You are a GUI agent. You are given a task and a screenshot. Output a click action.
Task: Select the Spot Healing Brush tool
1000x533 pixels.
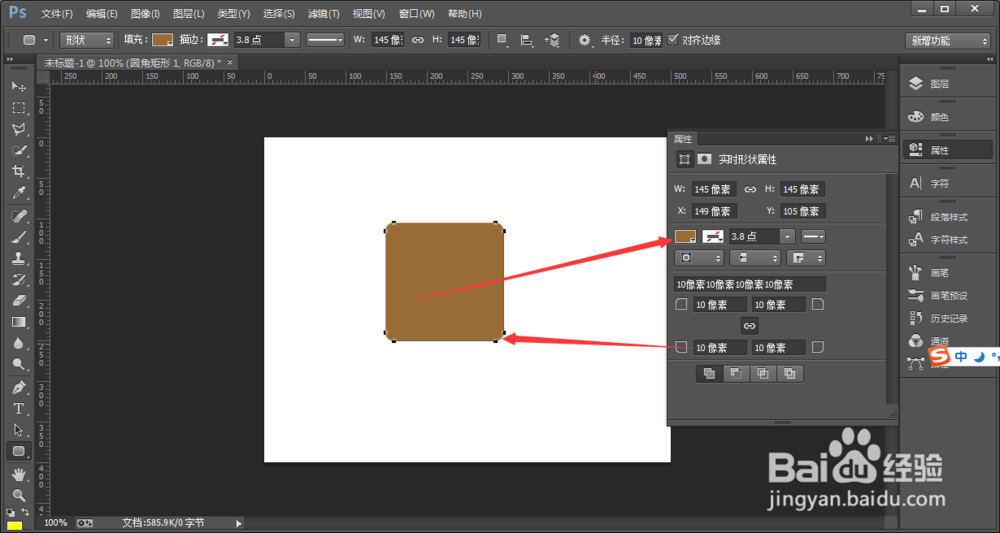coord(18,215)
